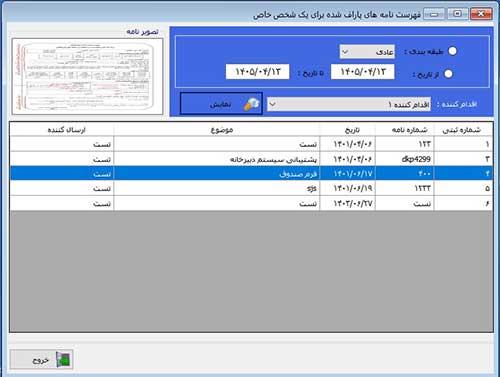Sort by شماره ثبتی column header

463,130
